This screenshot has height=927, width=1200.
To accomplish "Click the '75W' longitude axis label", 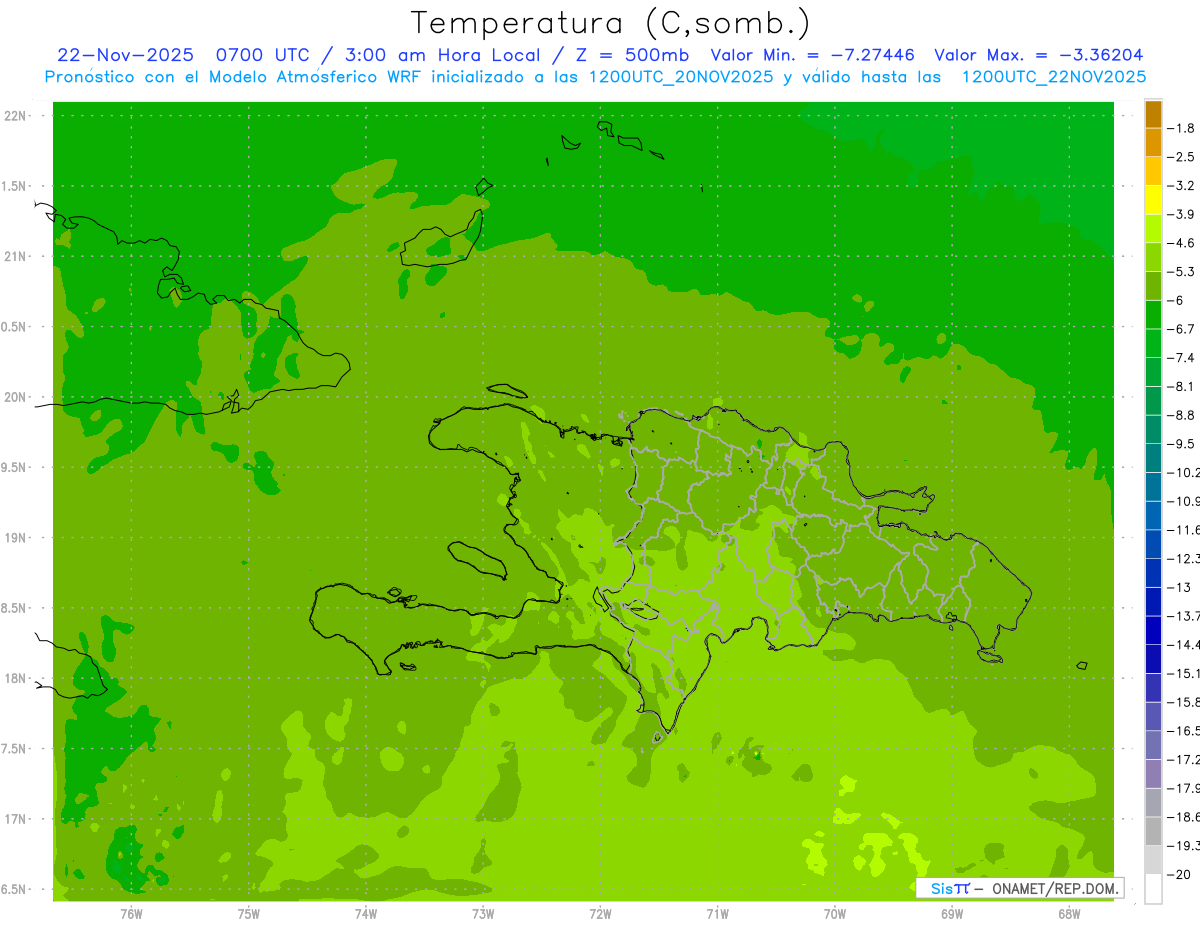I will 249,914.
